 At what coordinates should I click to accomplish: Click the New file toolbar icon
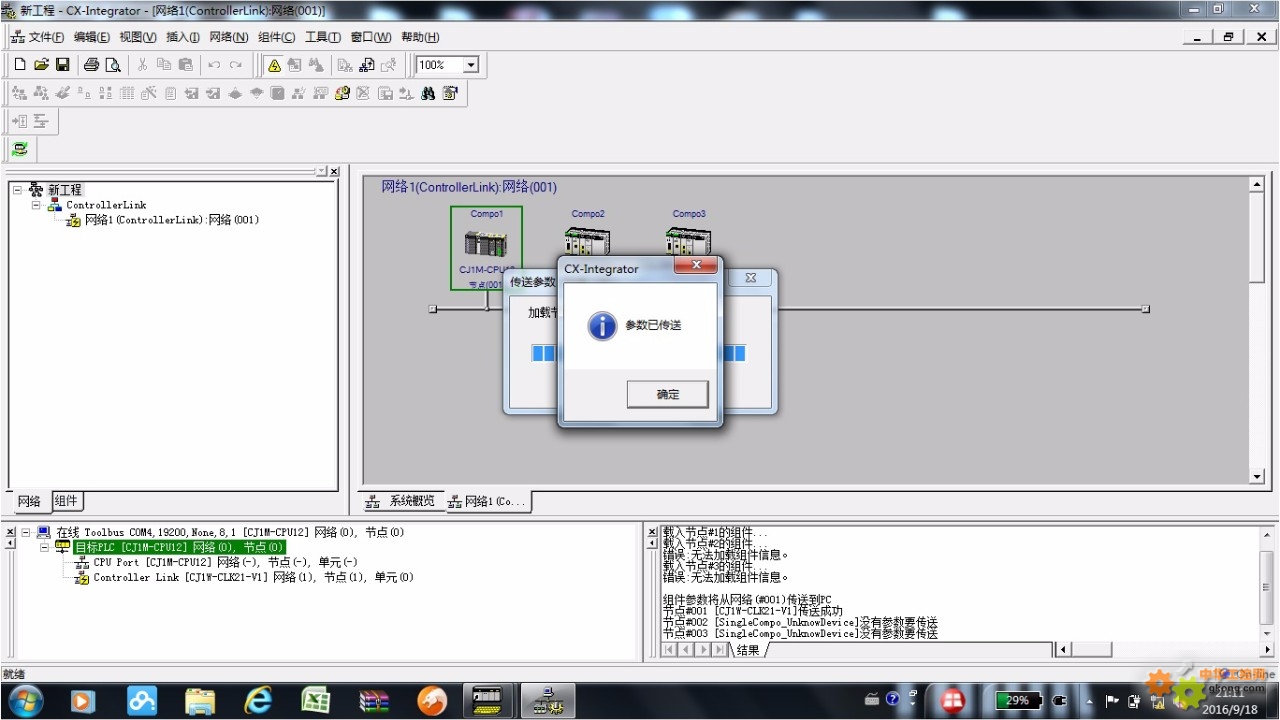click(x=20, y=65)
